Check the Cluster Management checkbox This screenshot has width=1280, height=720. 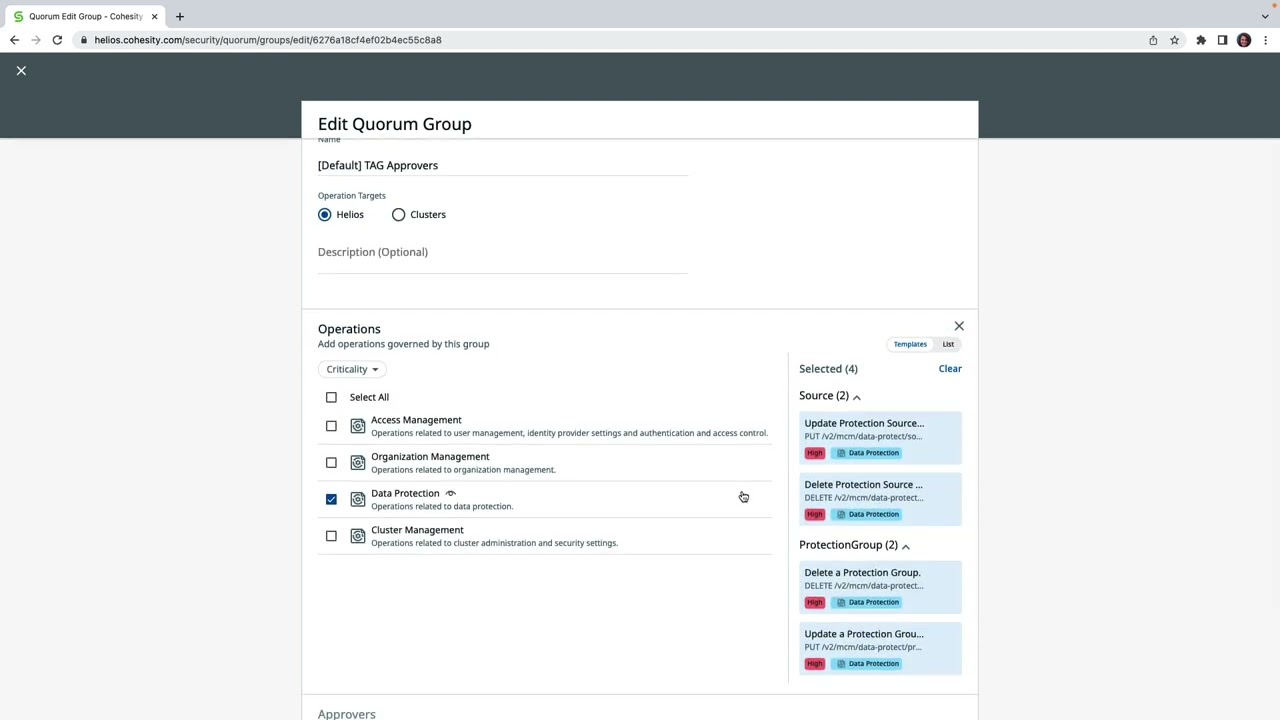[331, 536]
